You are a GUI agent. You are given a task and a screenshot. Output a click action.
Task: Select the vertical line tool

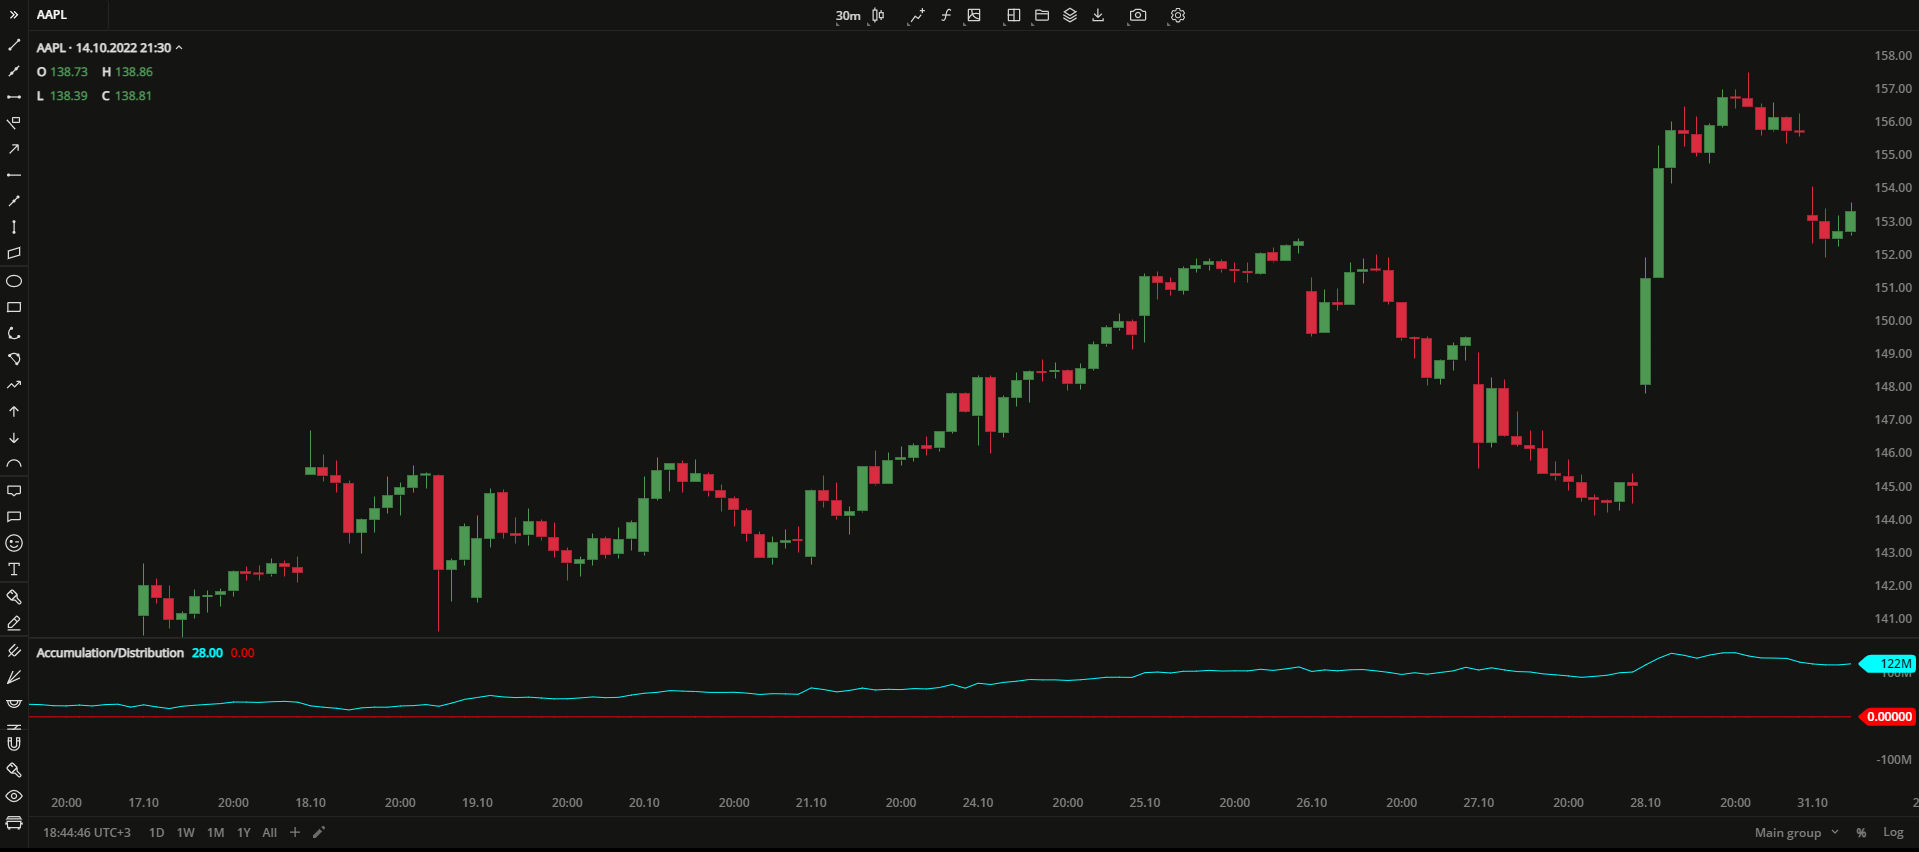[14, 227]
